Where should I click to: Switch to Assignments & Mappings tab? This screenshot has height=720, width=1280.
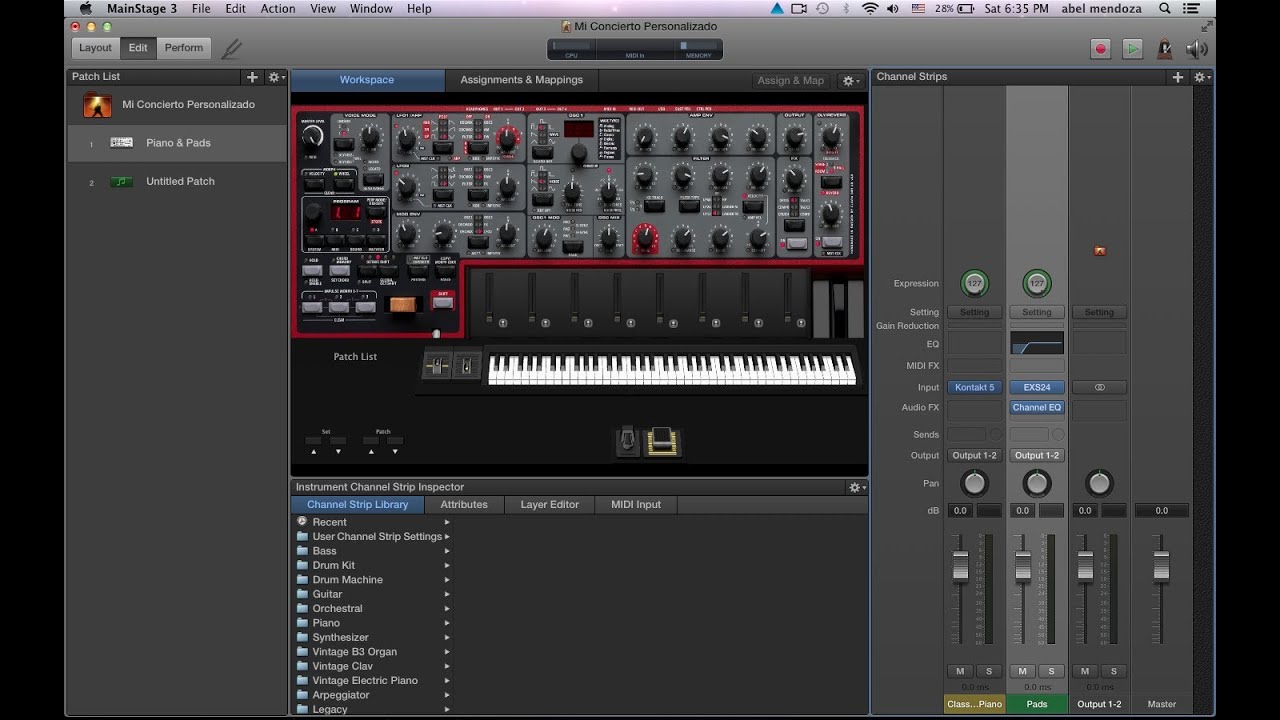click(521, 80)
